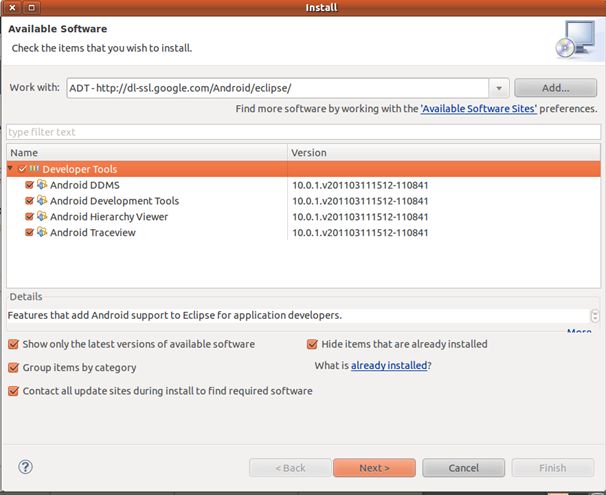Click the Details description scrollbar stepper

click(x=595, y=316)
